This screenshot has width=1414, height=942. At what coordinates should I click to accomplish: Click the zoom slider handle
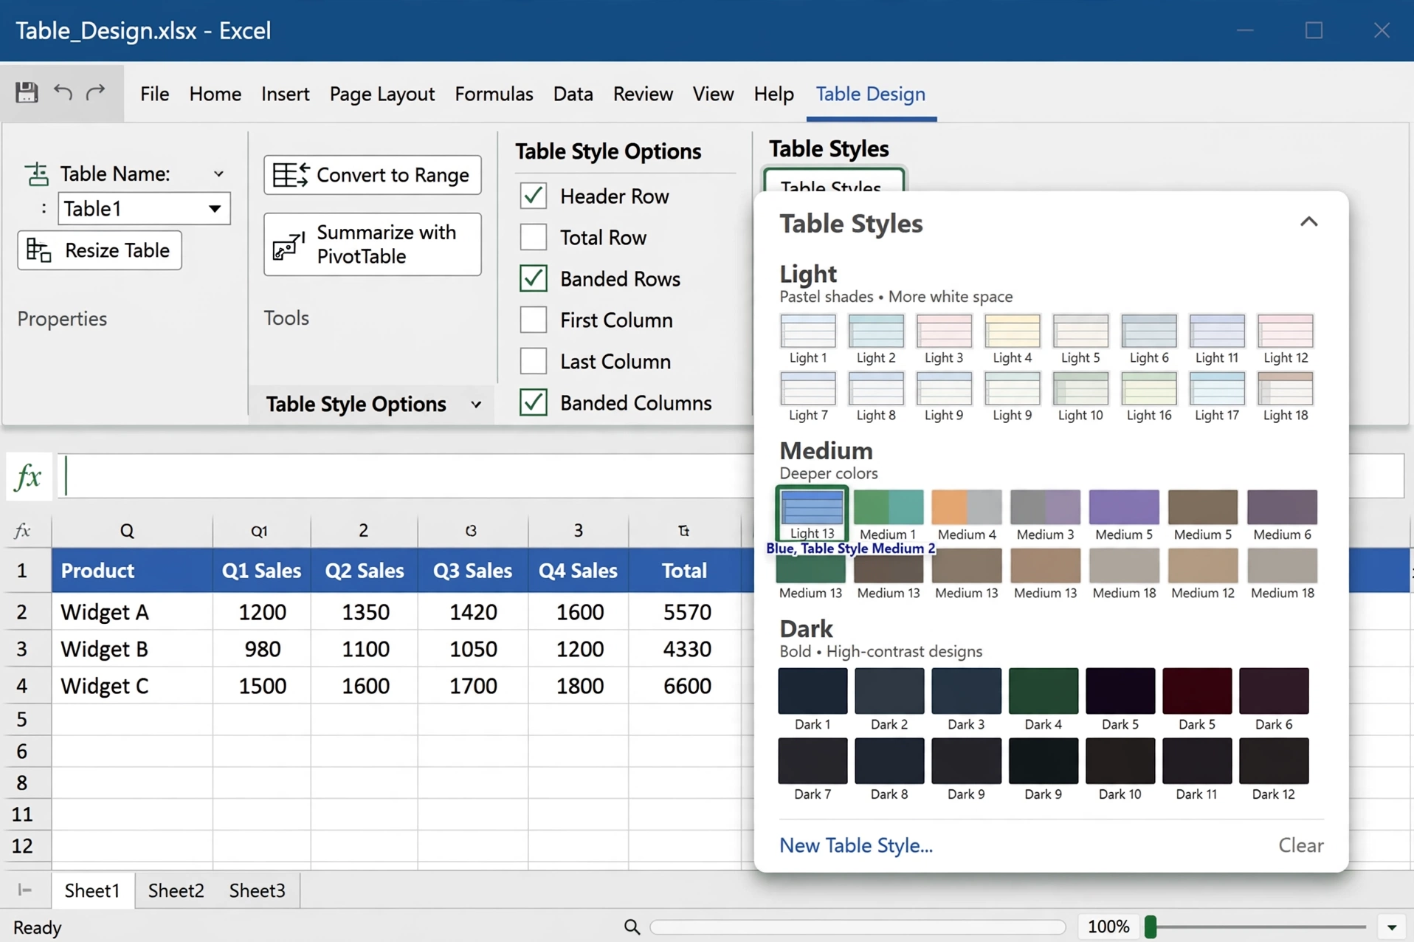pos(1151,927)
